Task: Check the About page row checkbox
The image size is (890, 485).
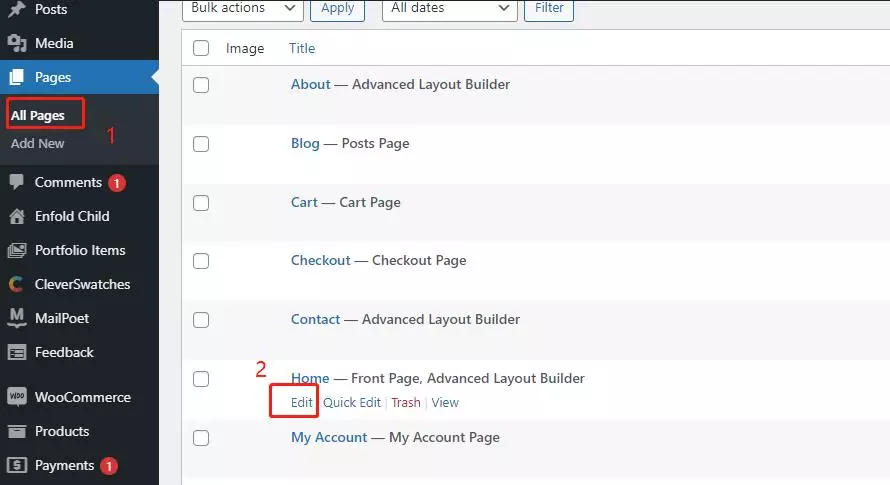Action: [x=201, y=85]
